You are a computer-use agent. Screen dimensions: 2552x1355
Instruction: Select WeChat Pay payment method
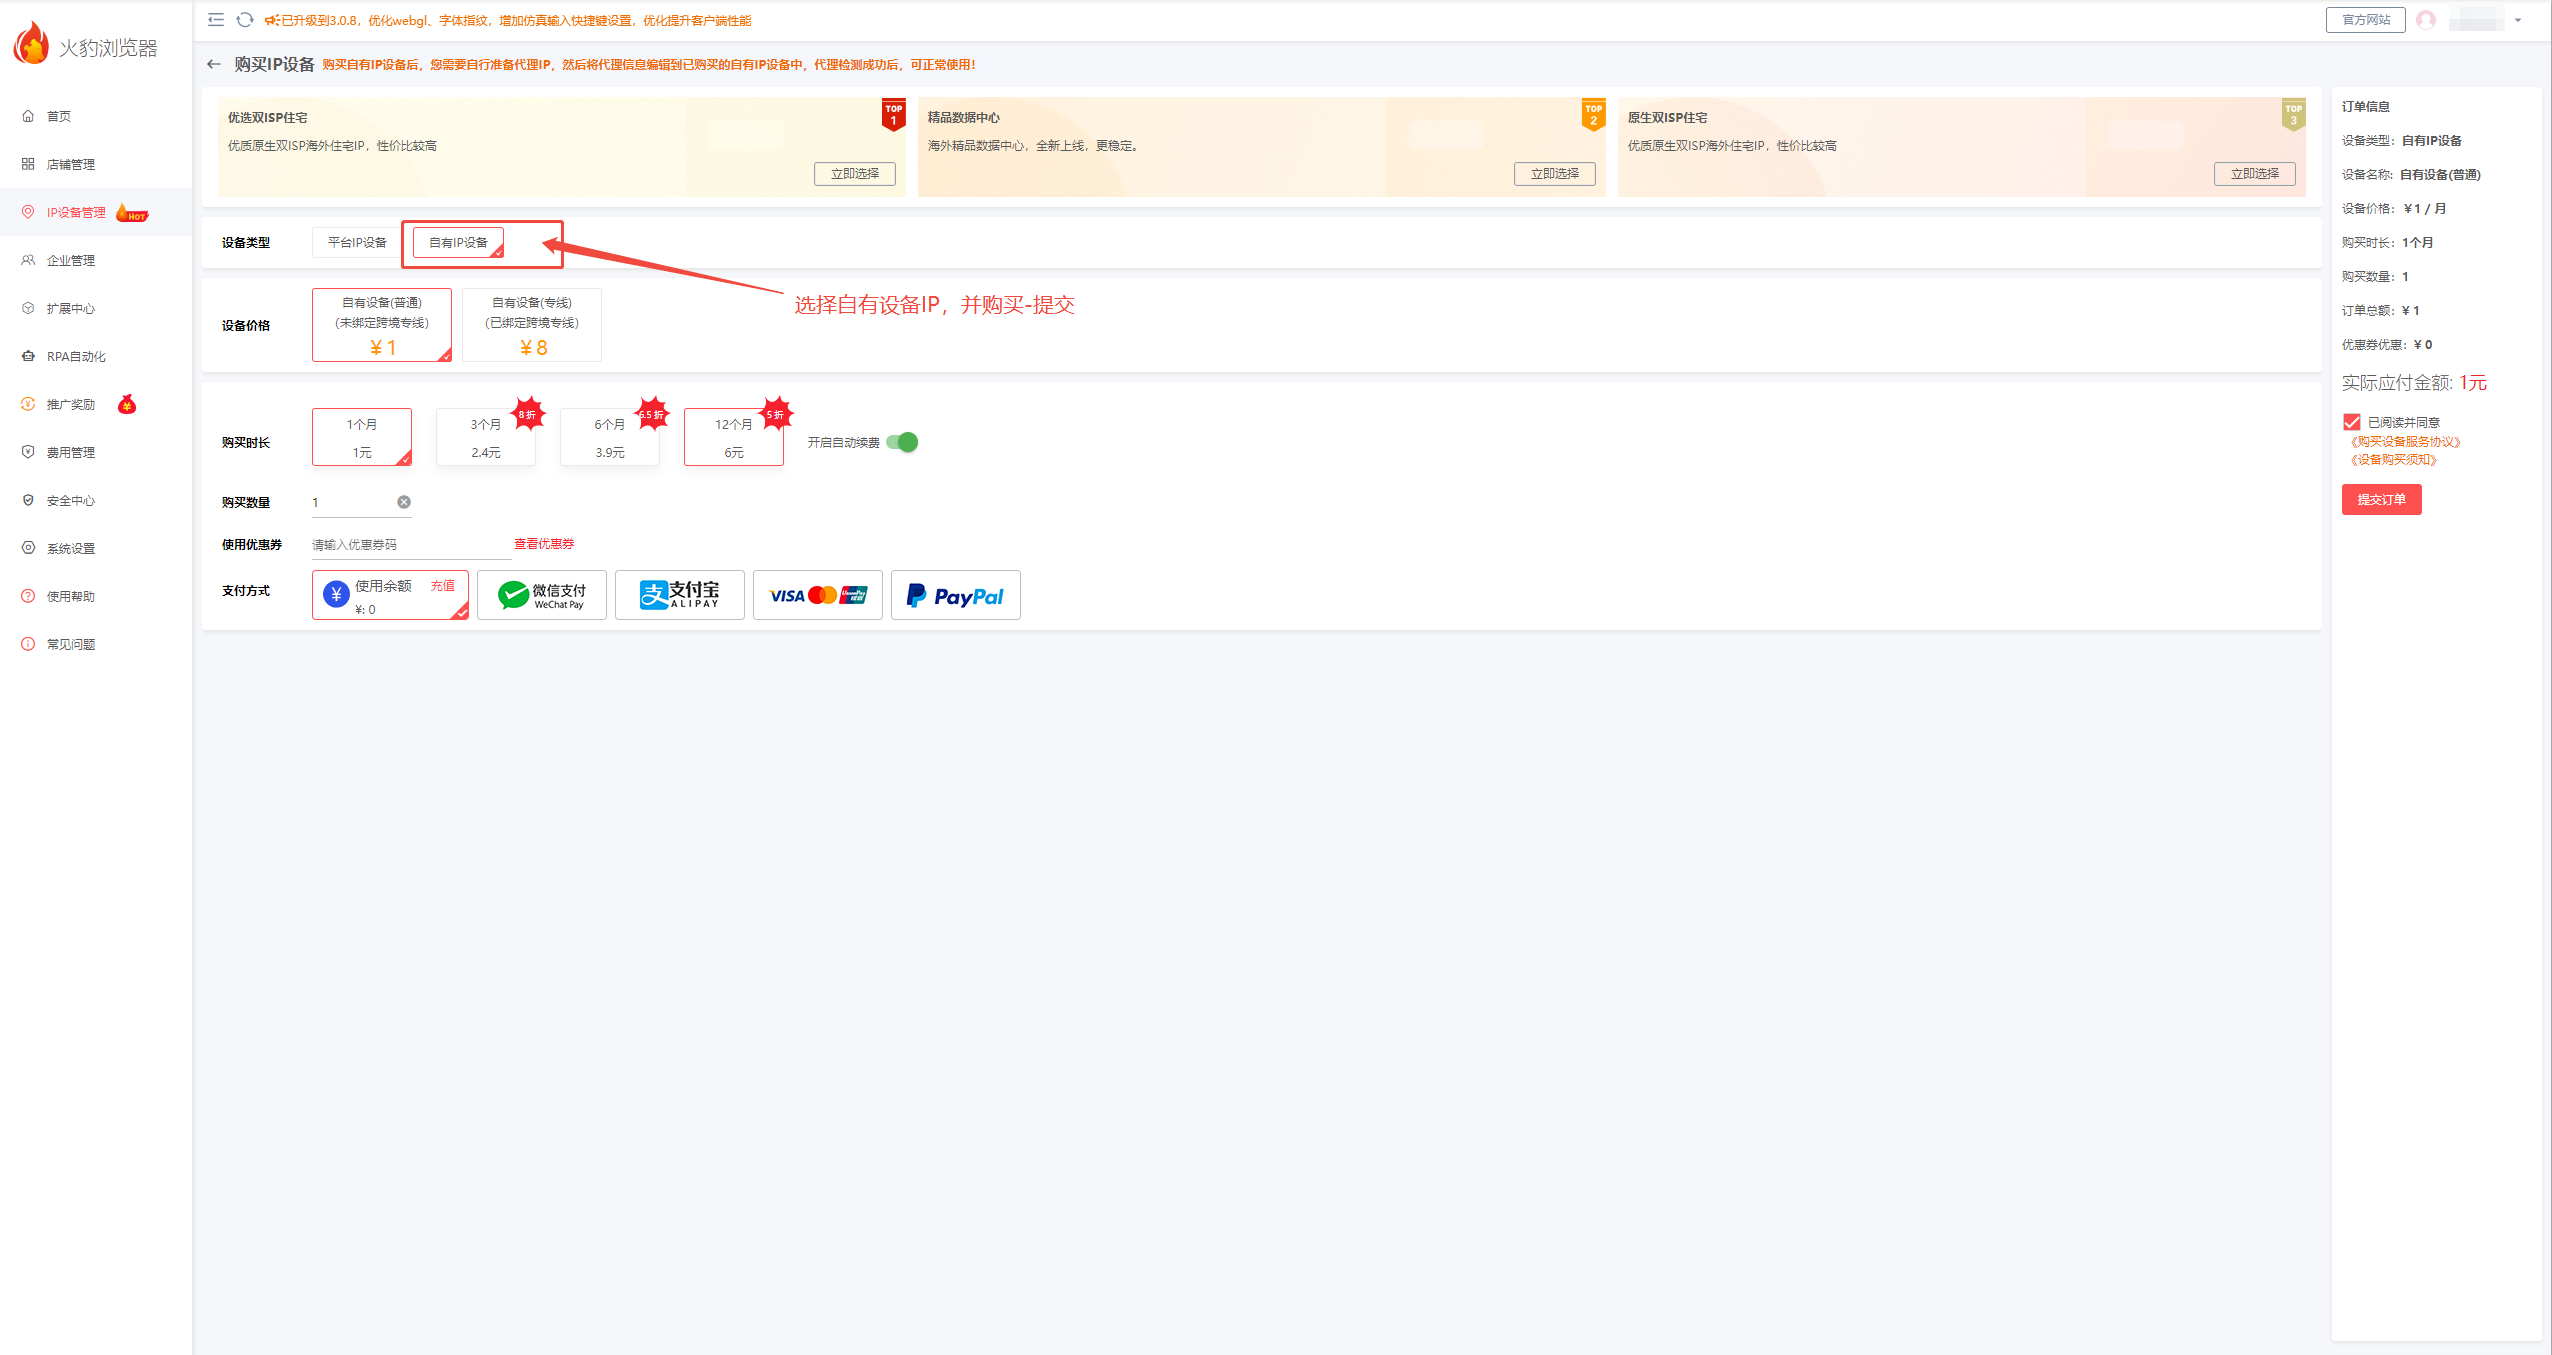point(542,595)
